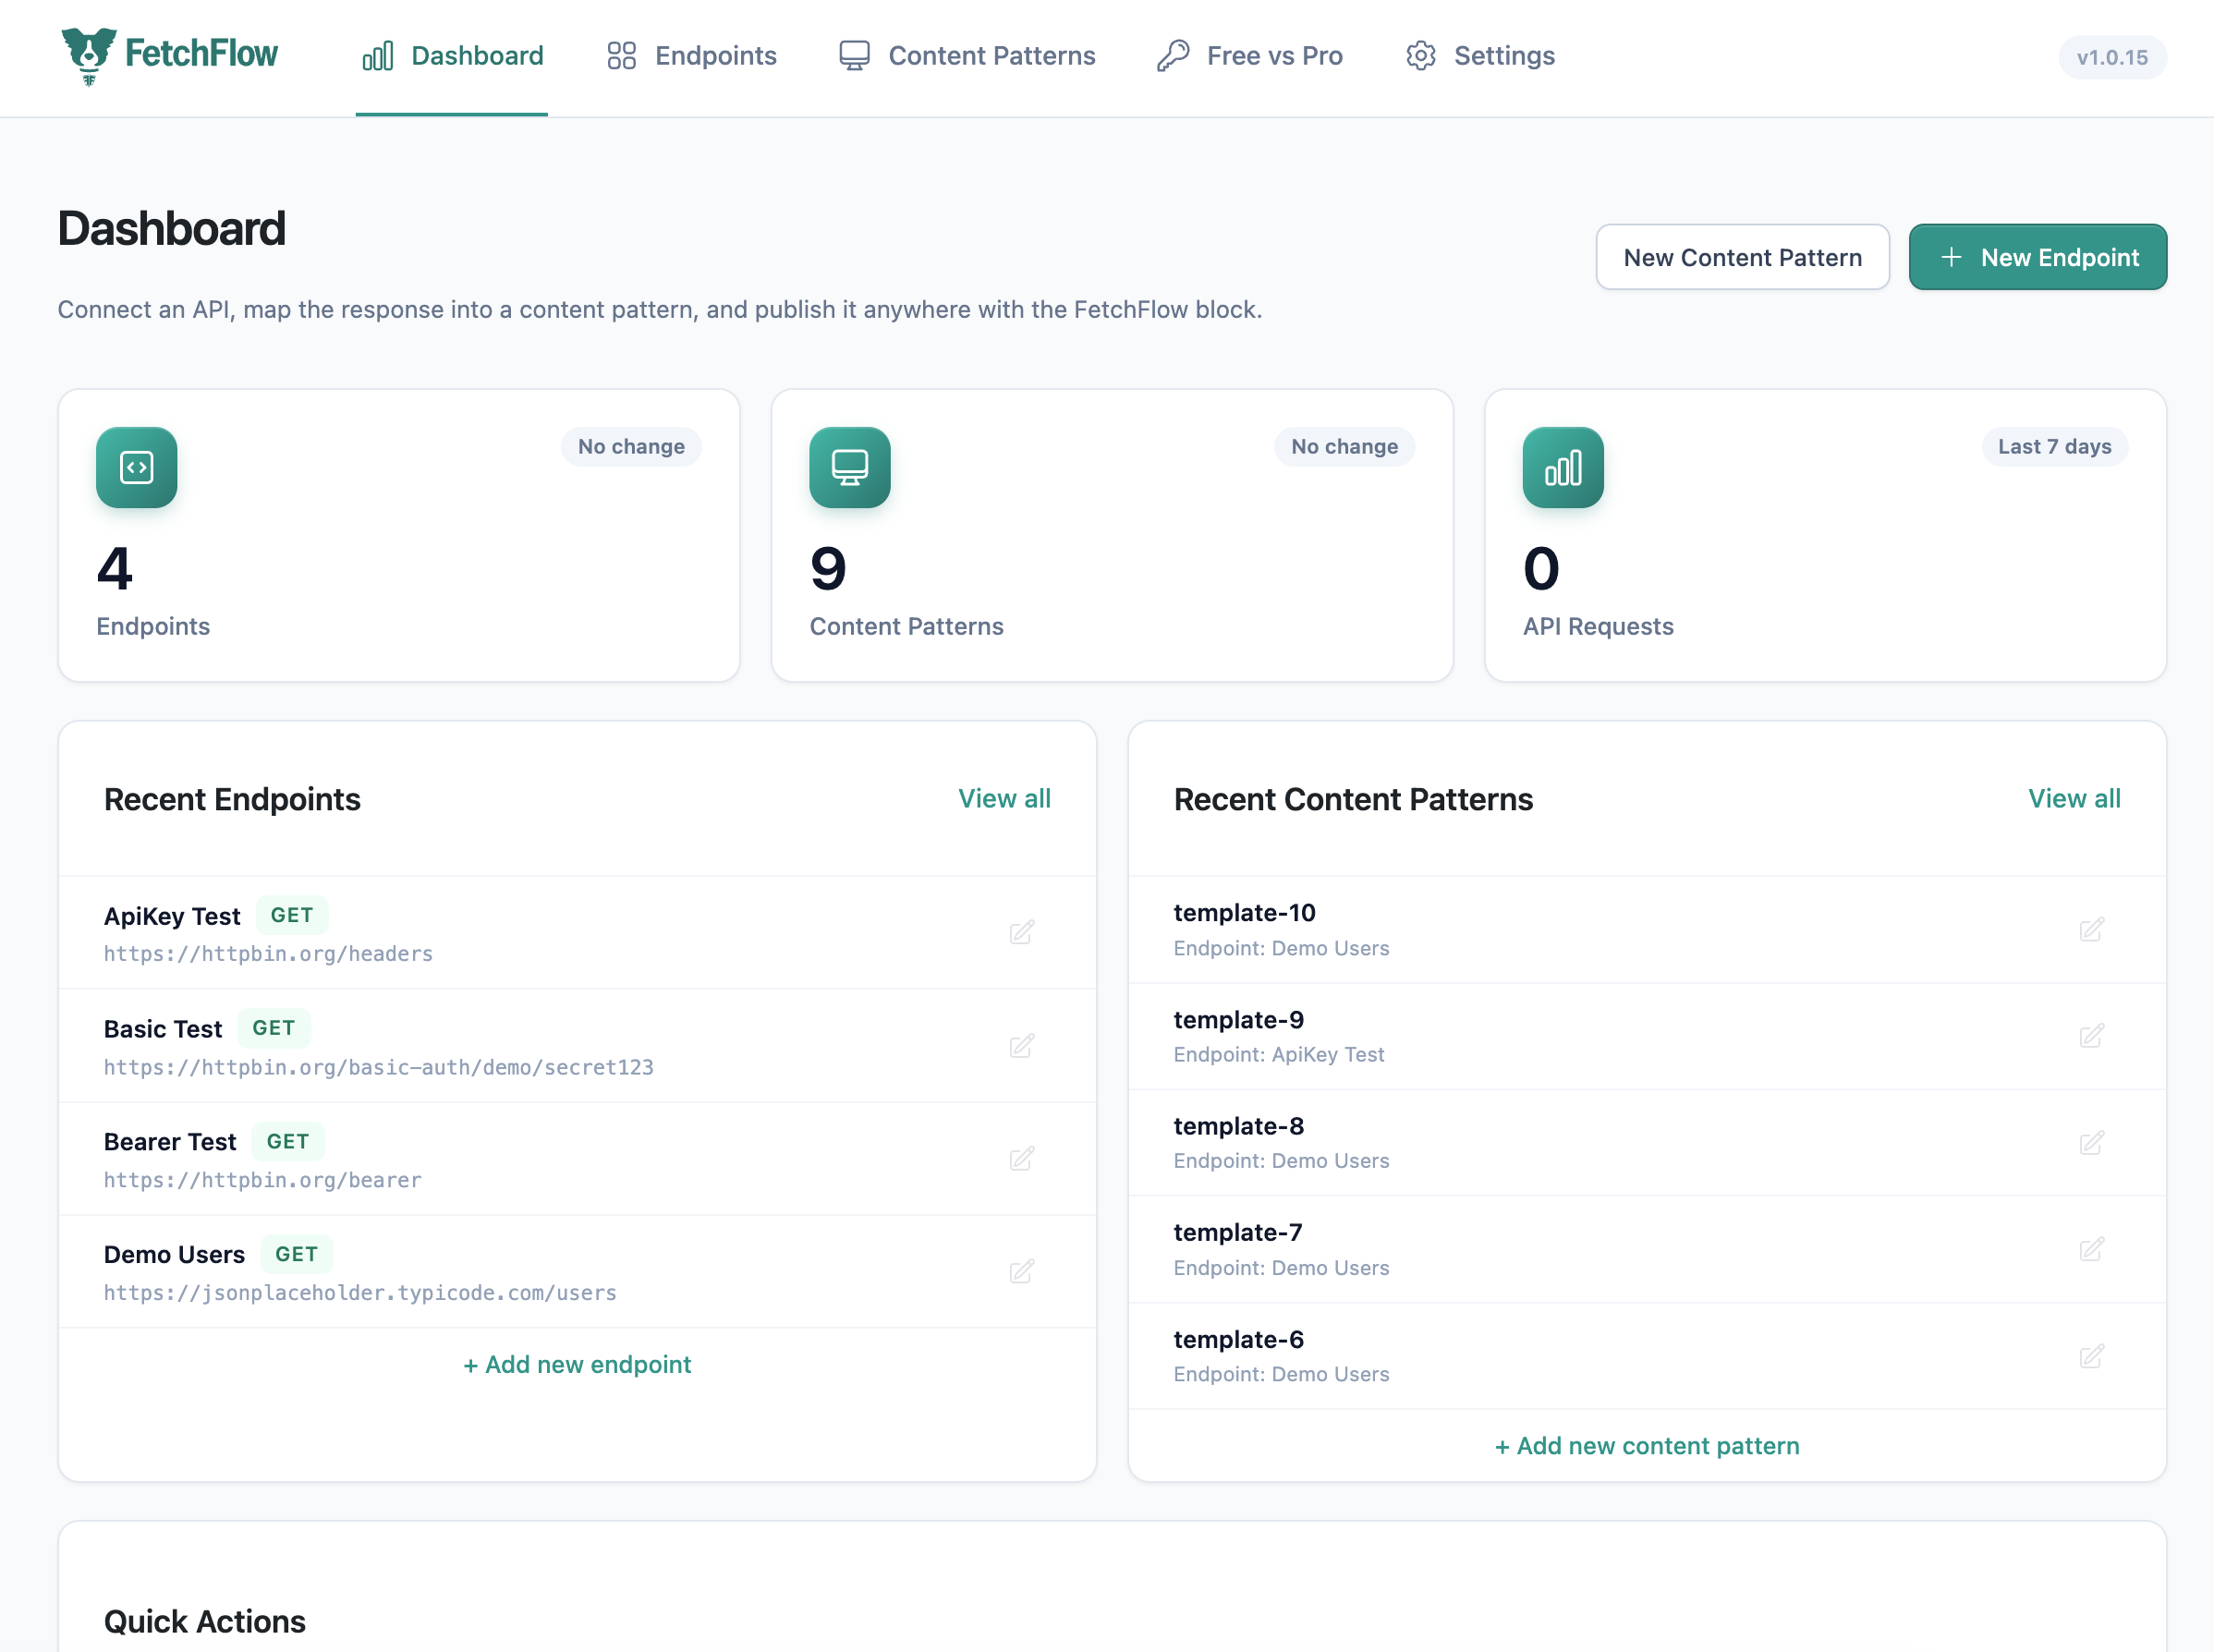Edit the Basic Test endpoint via pencil icon
The image size is (2214, 1652).
point(1021,1046)
